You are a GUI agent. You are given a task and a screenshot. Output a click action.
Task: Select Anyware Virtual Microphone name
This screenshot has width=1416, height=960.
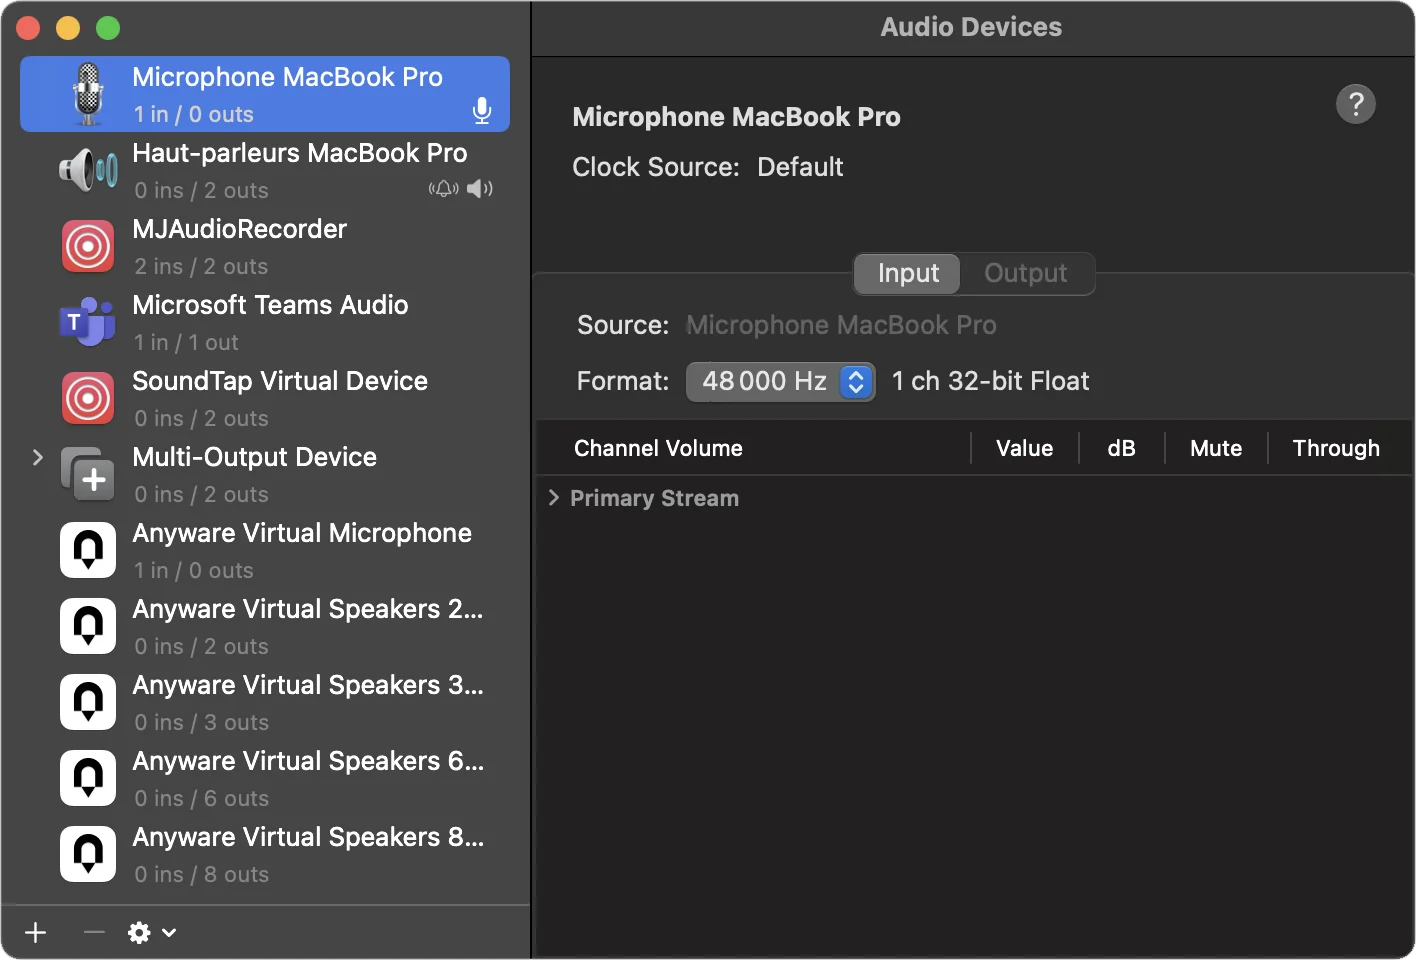pyautogui.click(x=302, y=533)
